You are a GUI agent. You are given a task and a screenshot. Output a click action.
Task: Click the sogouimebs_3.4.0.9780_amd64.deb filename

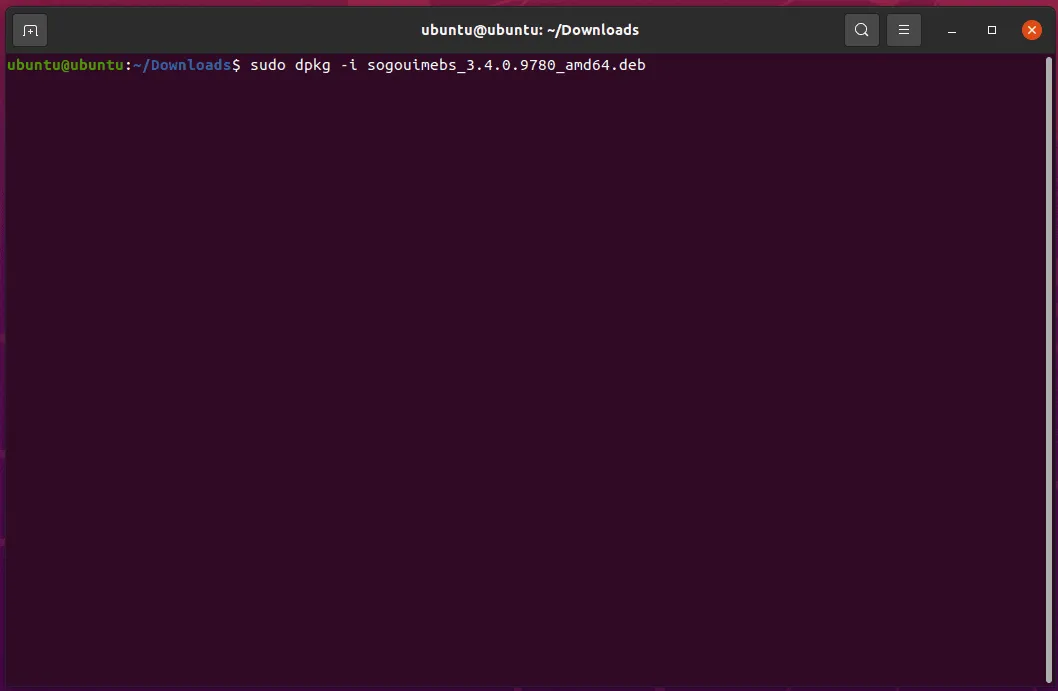(x=506, y=65)
